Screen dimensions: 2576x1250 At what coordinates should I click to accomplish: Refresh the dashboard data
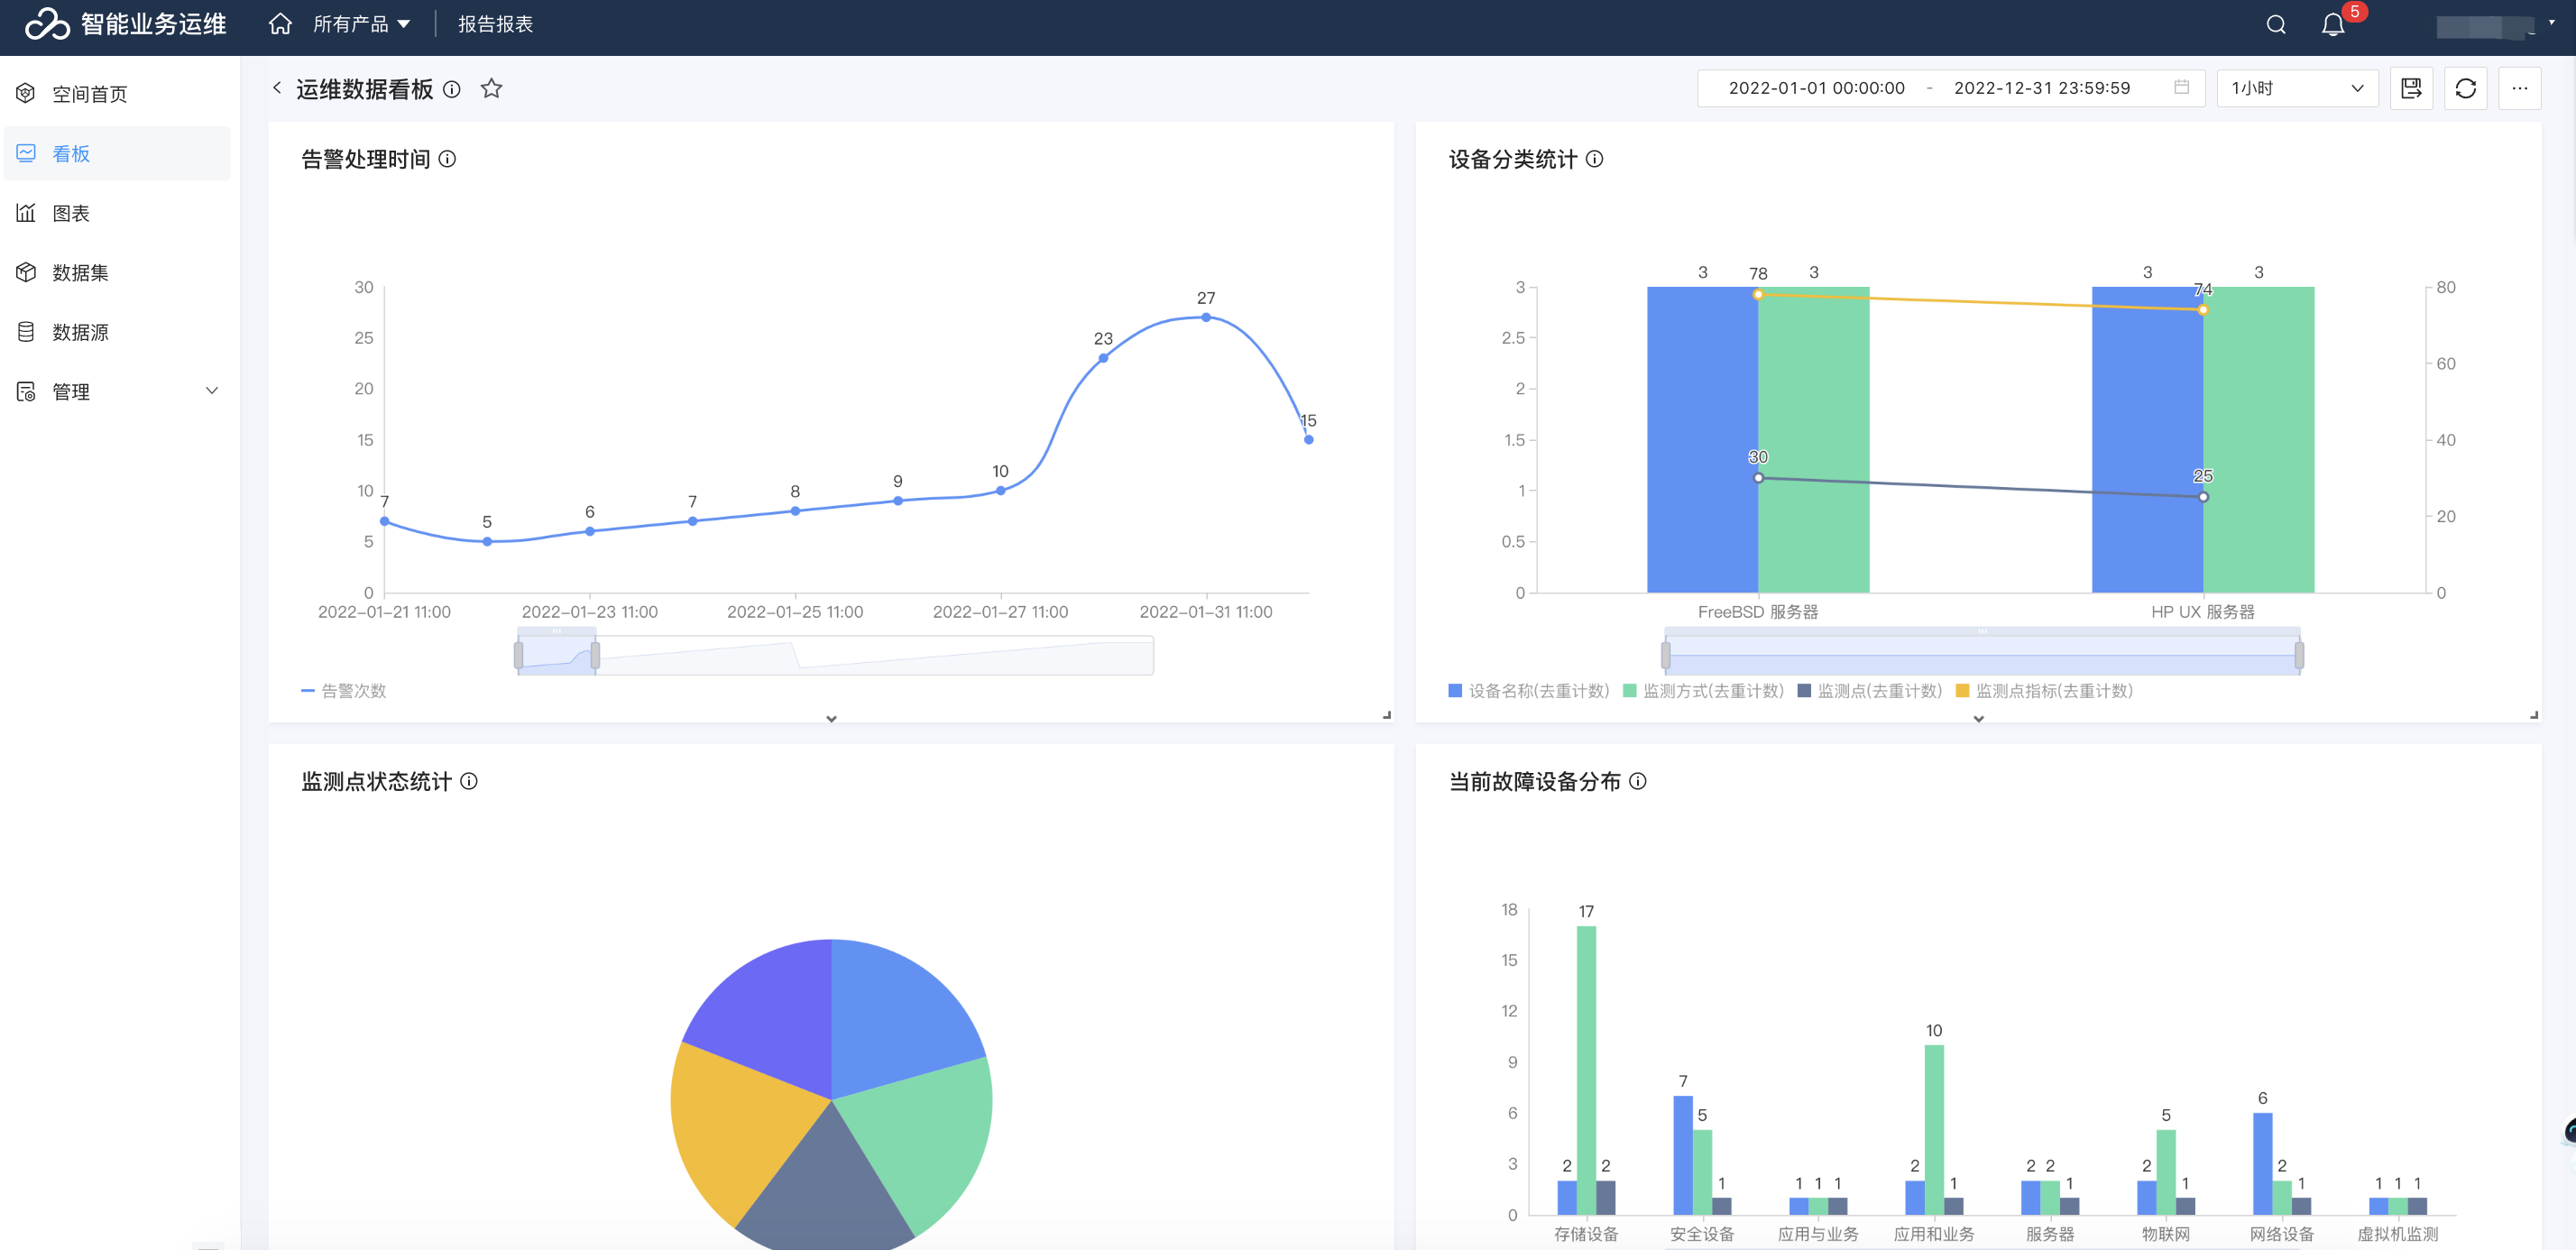[x=2465, y=88]
